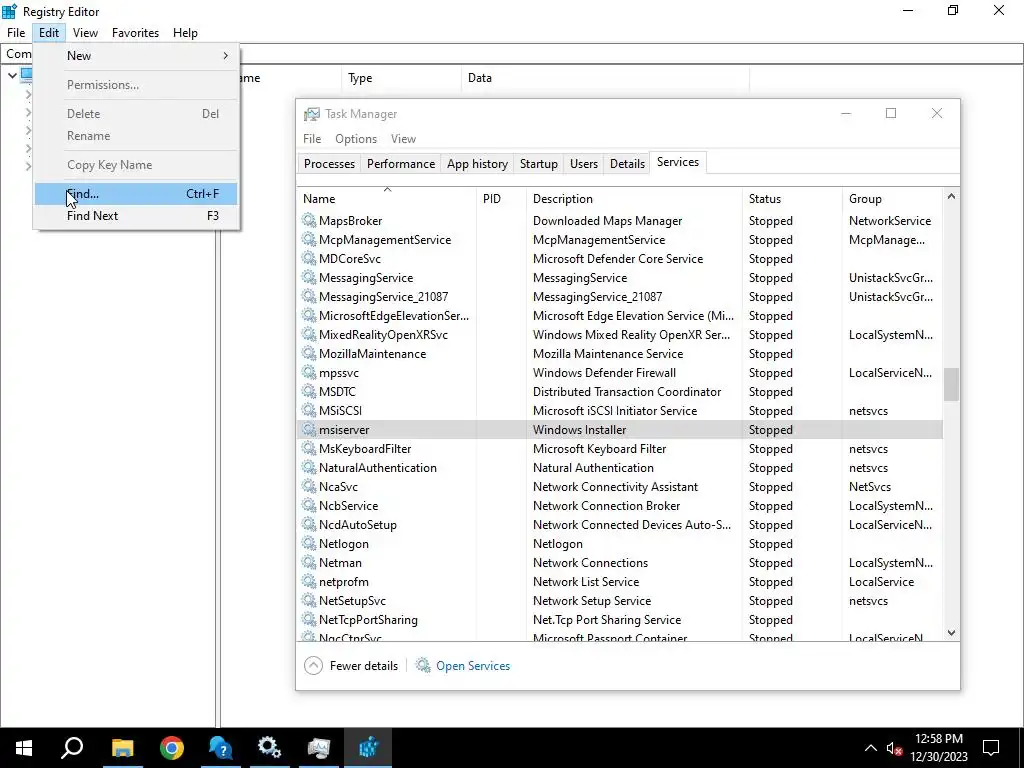This screenshot has width=1024, height=768.
Task: Sort services by Name column header
Action: (x=387, y=199)
